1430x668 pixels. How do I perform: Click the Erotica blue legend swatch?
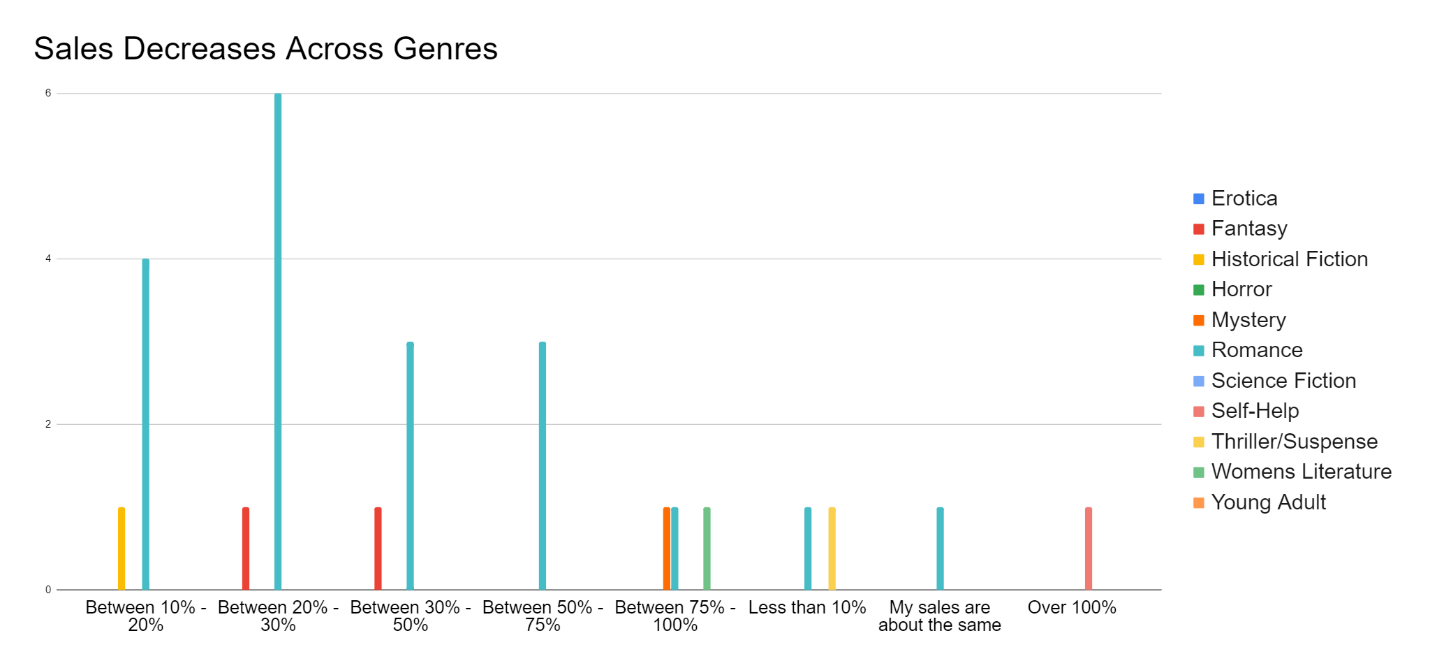click(1198, 198)
